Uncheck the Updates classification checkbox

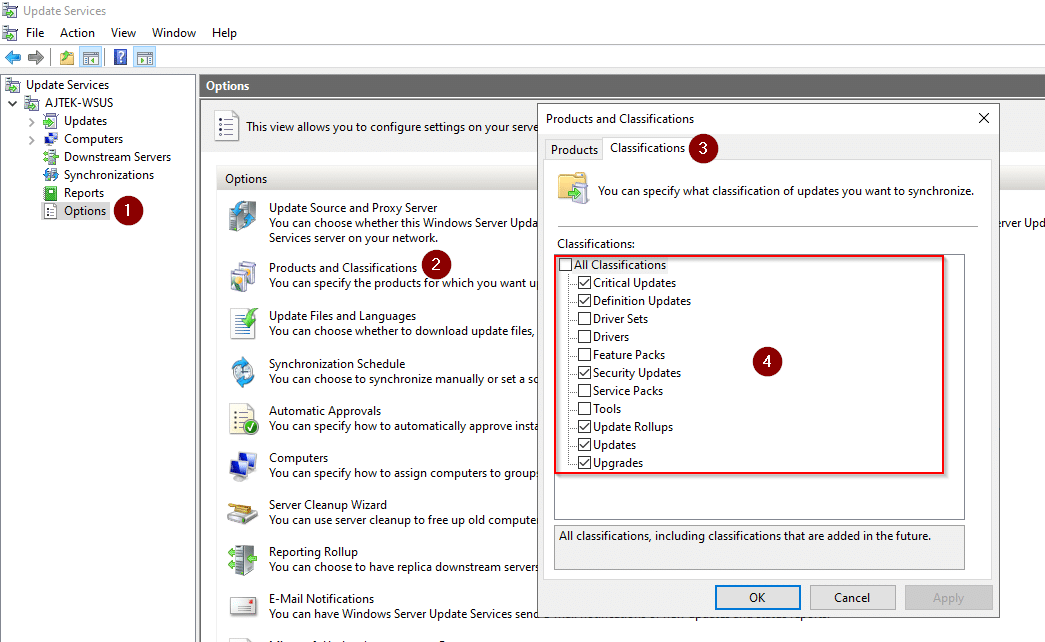pyautogui.click(x=584, y=445)
